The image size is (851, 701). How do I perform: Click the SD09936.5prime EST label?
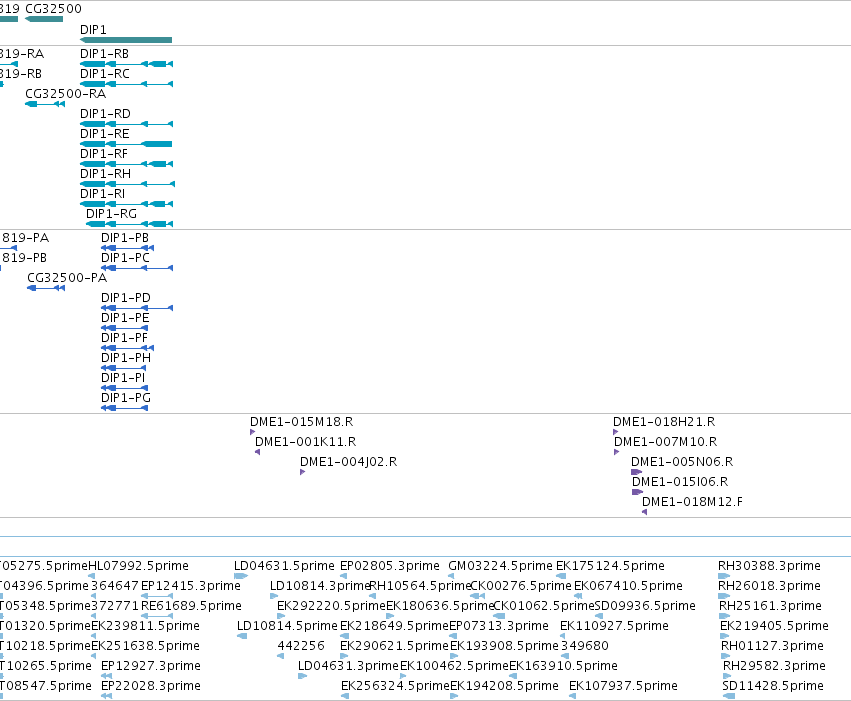tap(645, 607)
